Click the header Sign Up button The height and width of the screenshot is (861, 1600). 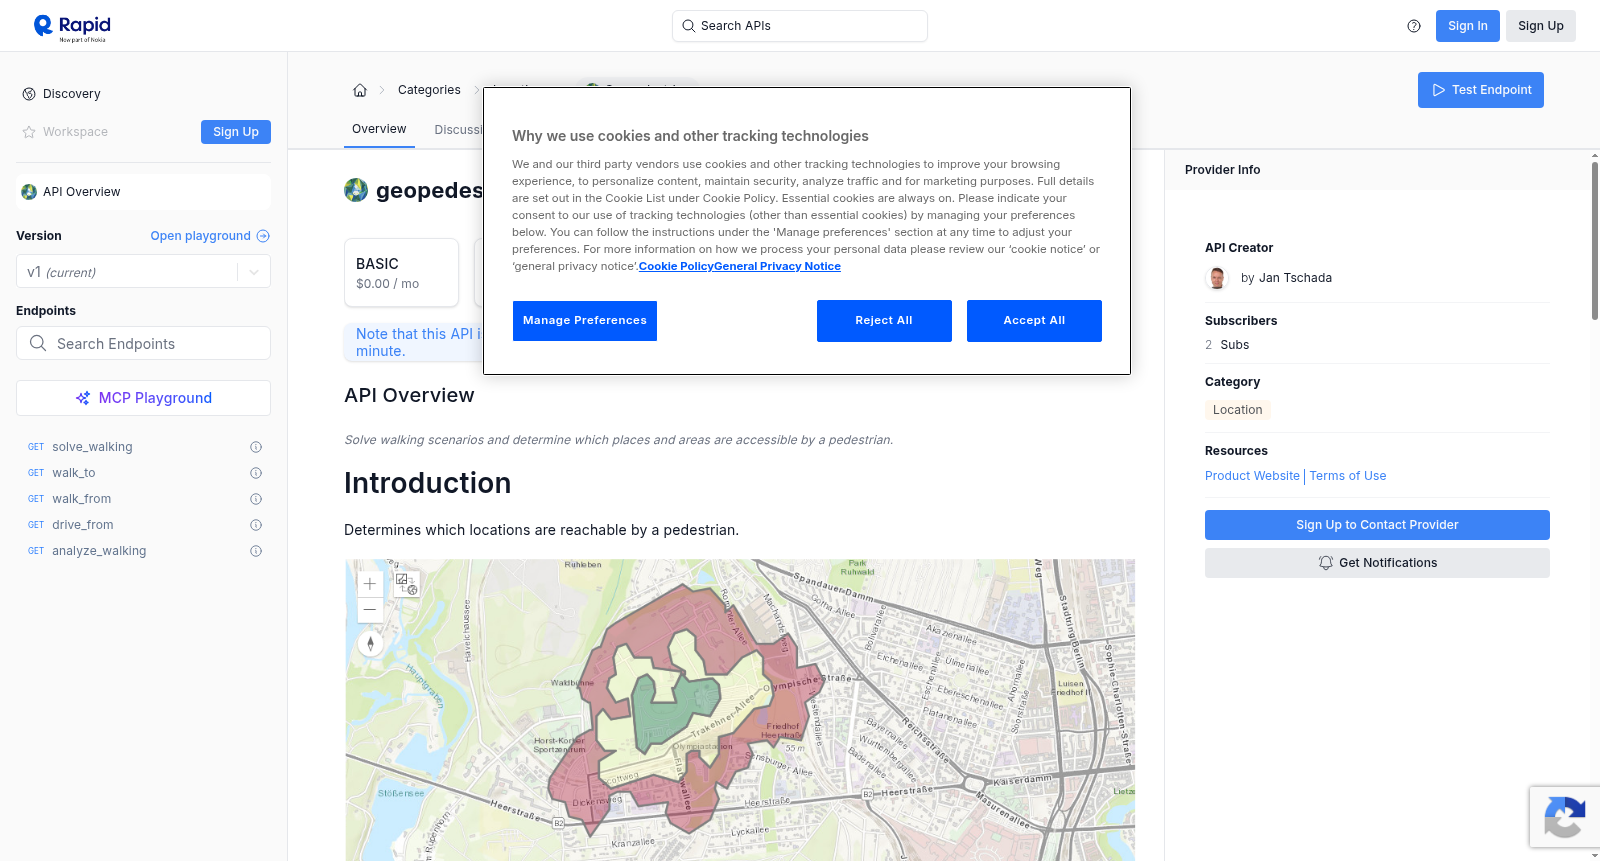(x=1541, y=26)
